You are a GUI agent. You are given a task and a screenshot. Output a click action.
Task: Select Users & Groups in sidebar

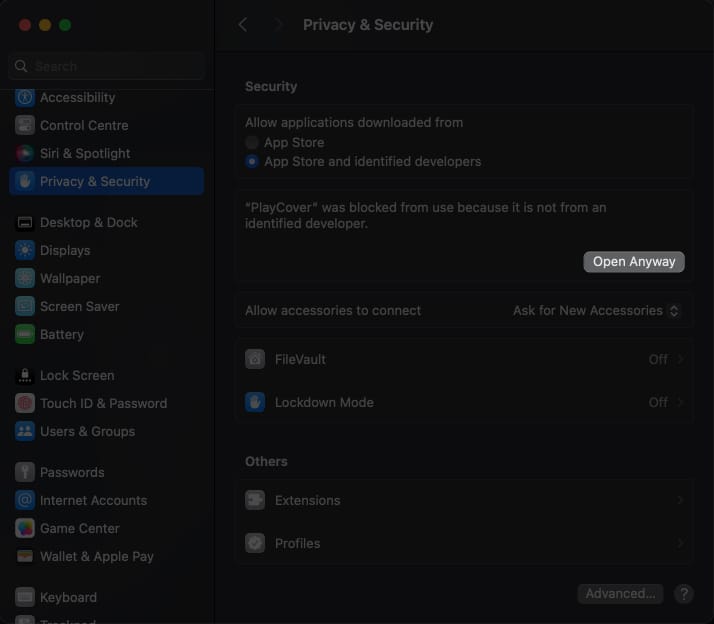(107, 431)
